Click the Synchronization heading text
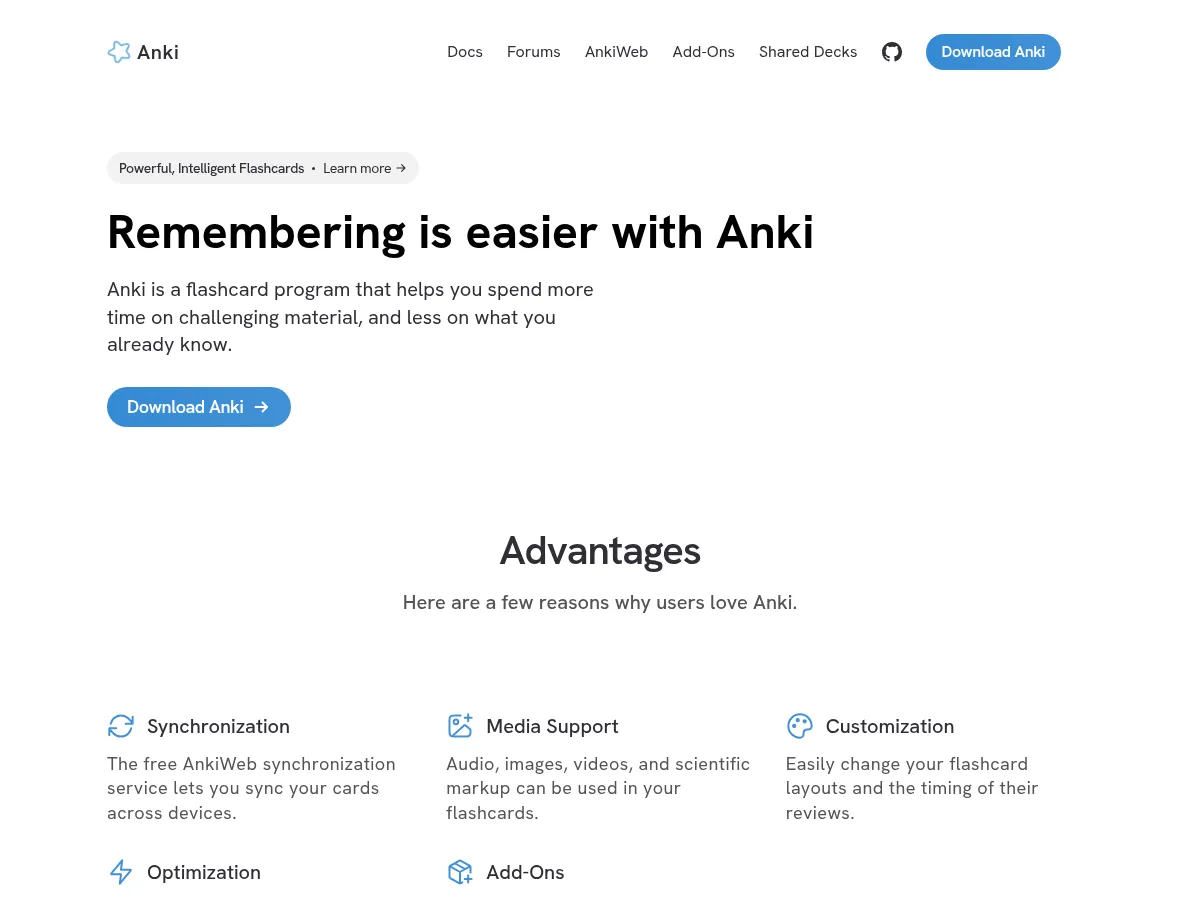1200x900 pixels. coord(218,726)
